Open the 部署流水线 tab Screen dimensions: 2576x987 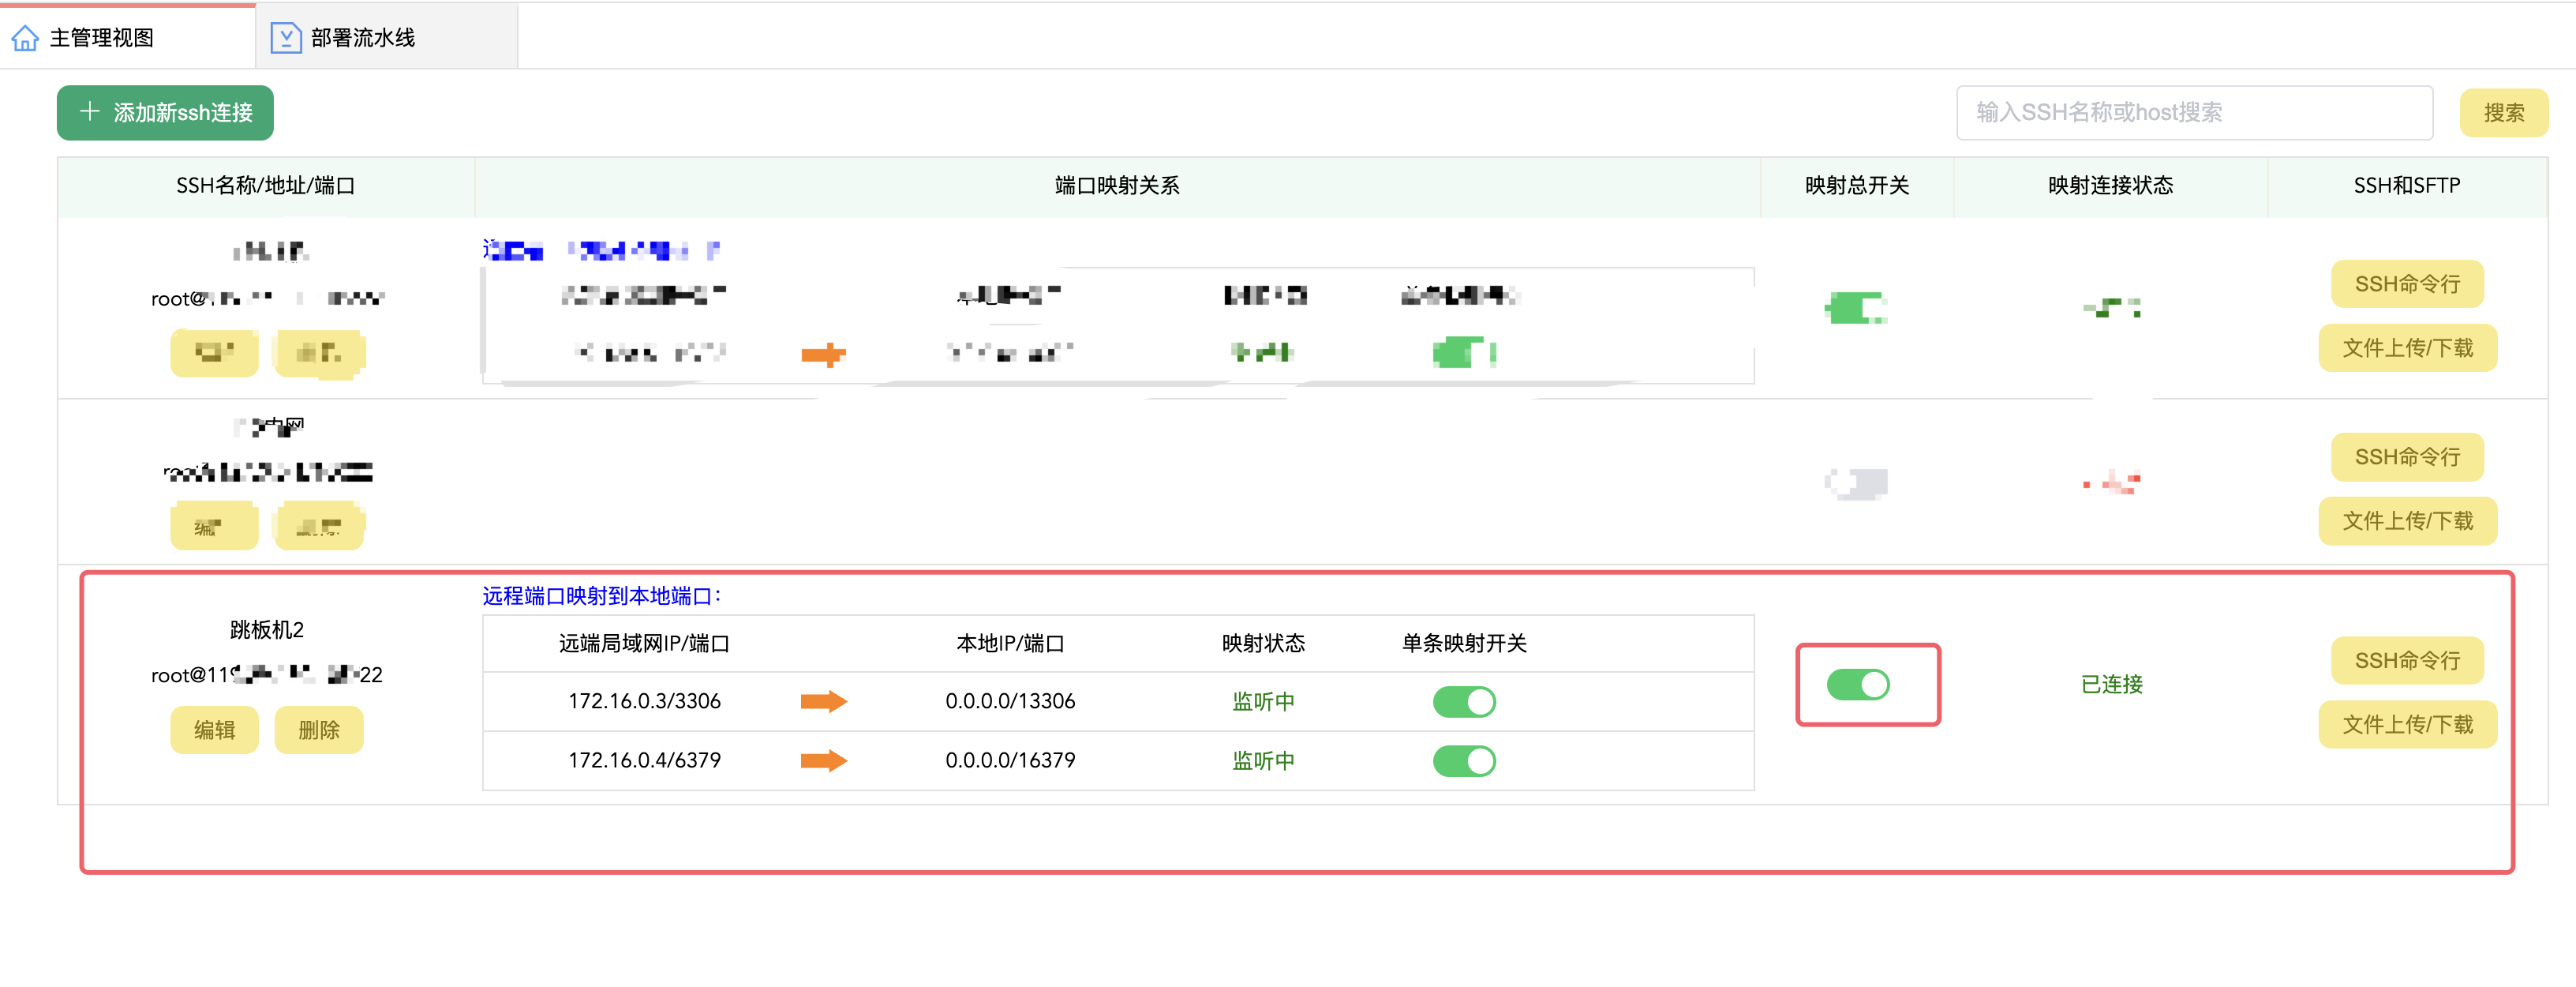(x=362, y=38)
